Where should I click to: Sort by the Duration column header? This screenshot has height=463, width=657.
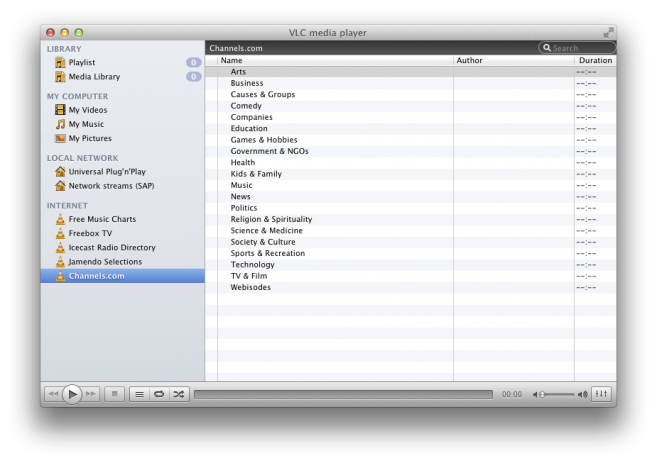tap(595, 60)
